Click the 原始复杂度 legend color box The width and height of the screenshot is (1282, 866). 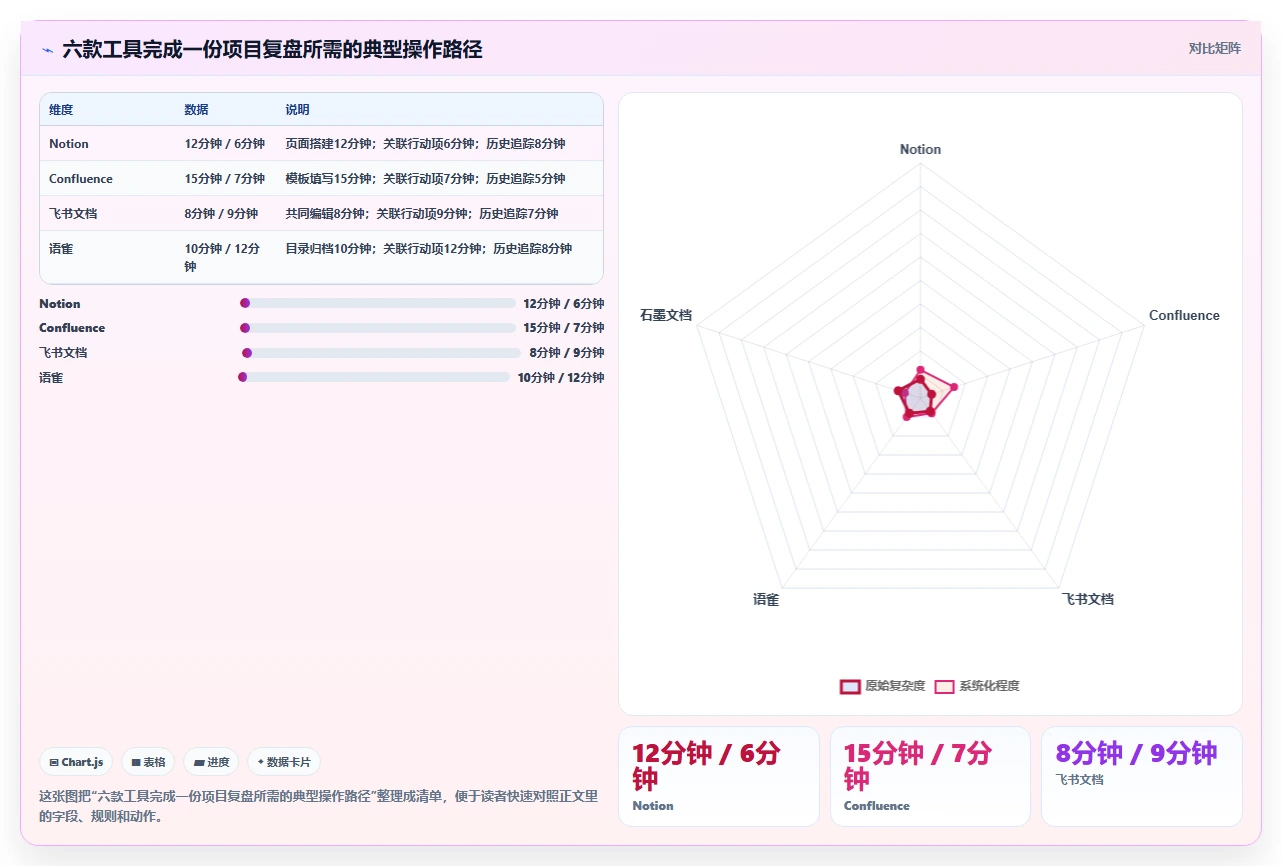pyautogui.click(x=850, y=686)
